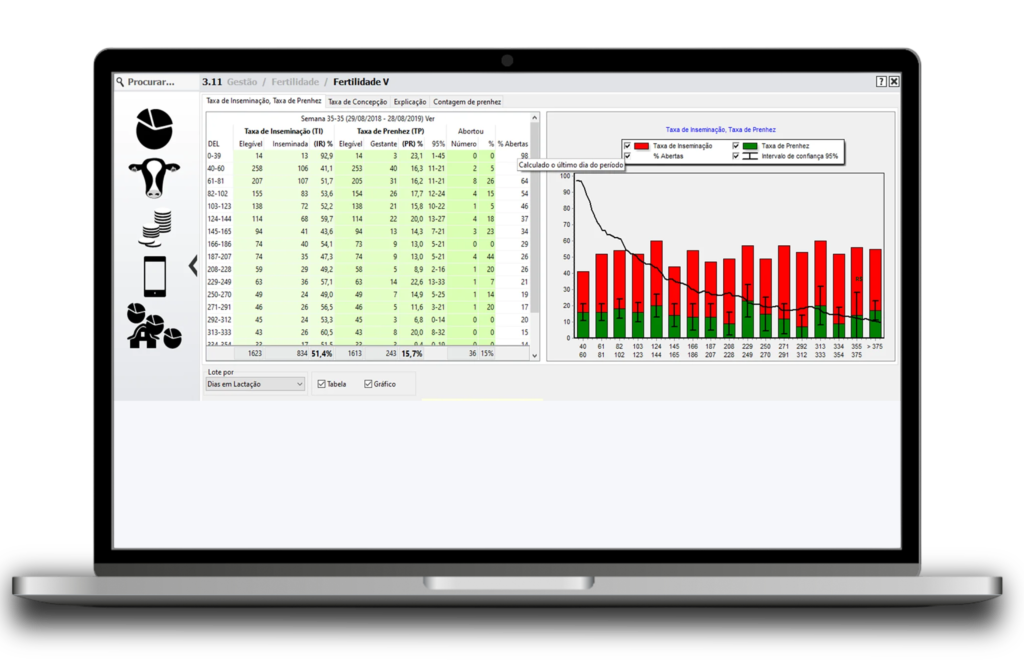Toggle the Taxa de Prenhez legend checkbox
The width and height of the screenshot is (1024, 665).
point(736,146)
